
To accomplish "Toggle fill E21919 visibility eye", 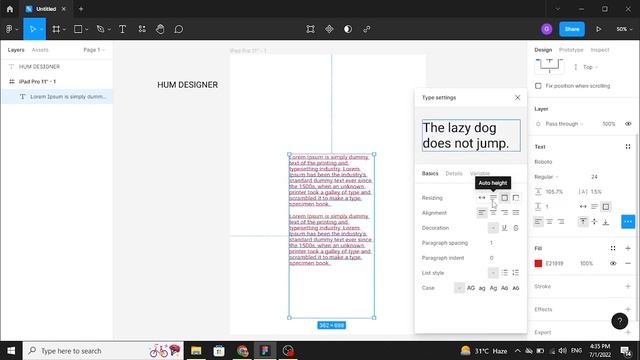I will 613,263.
